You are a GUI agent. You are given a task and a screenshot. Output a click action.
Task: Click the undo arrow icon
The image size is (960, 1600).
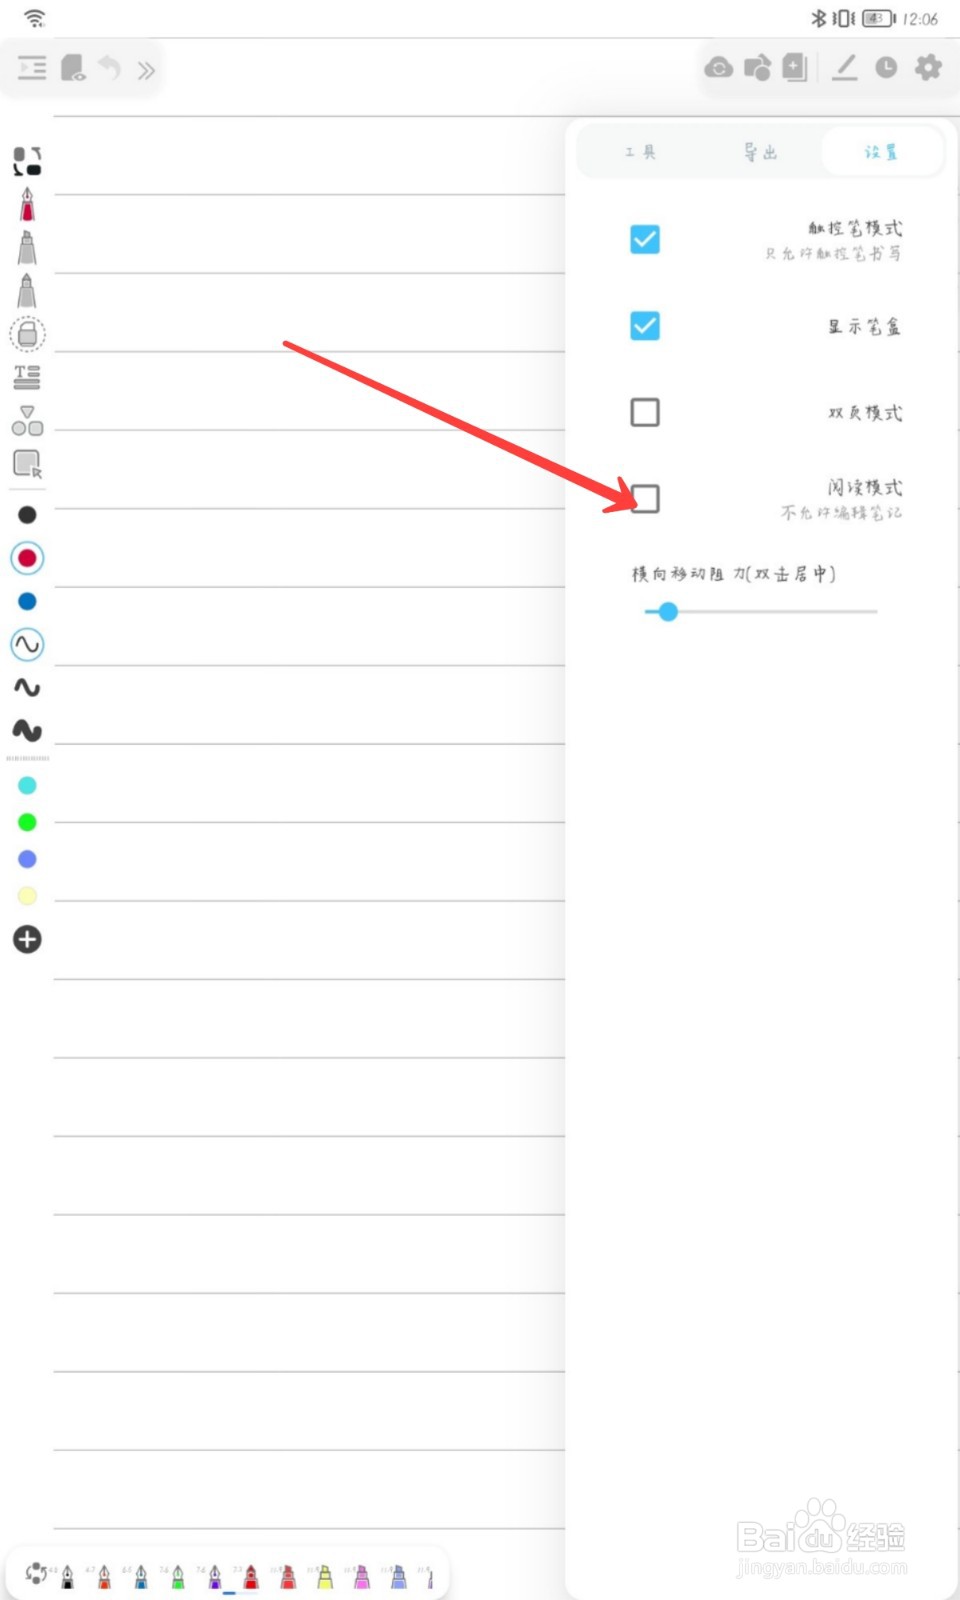[x=109, y=68]
